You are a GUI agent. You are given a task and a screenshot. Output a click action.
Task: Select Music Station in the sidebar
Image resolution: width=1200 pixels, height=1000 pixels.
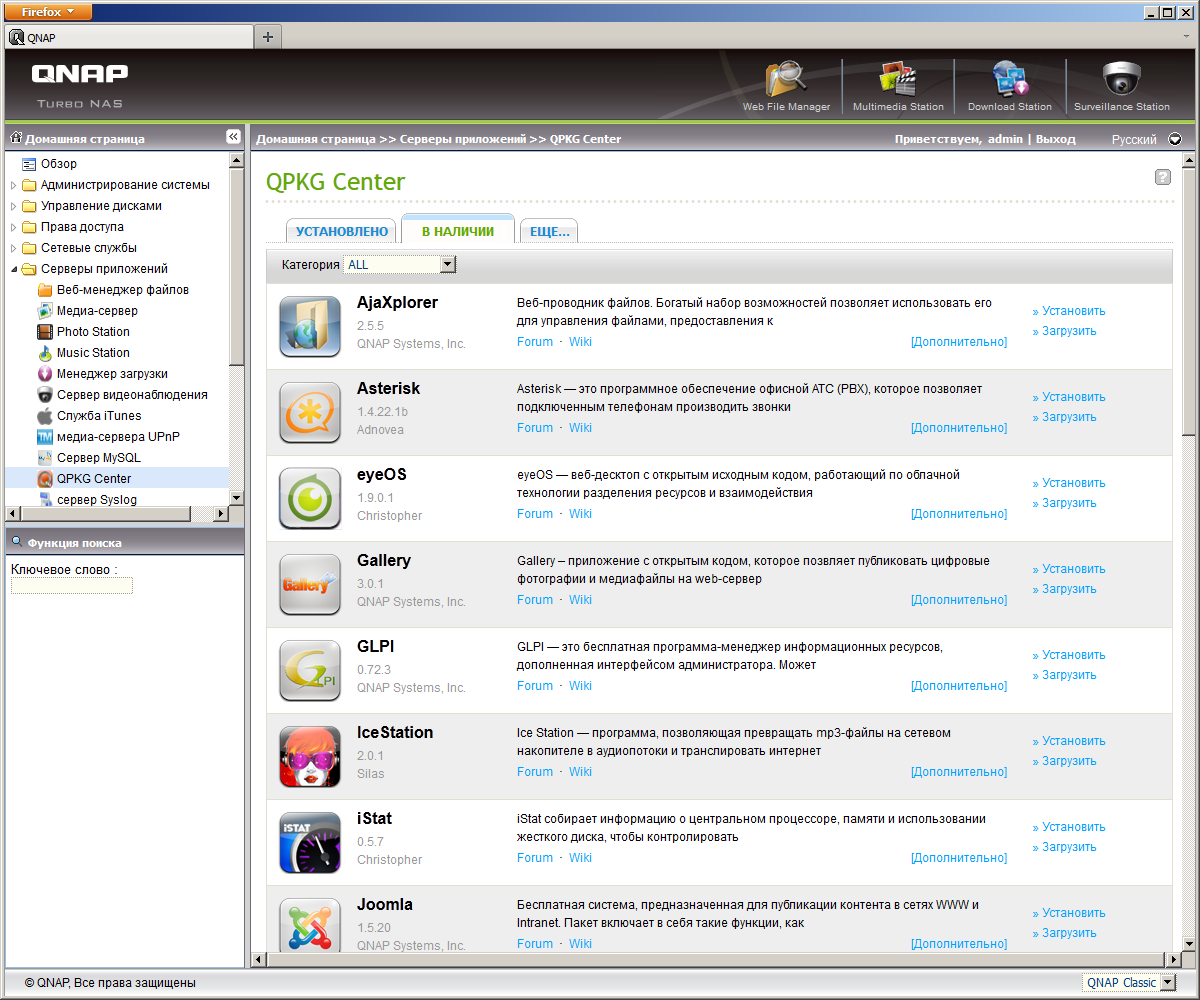click(x=93, y=353)
